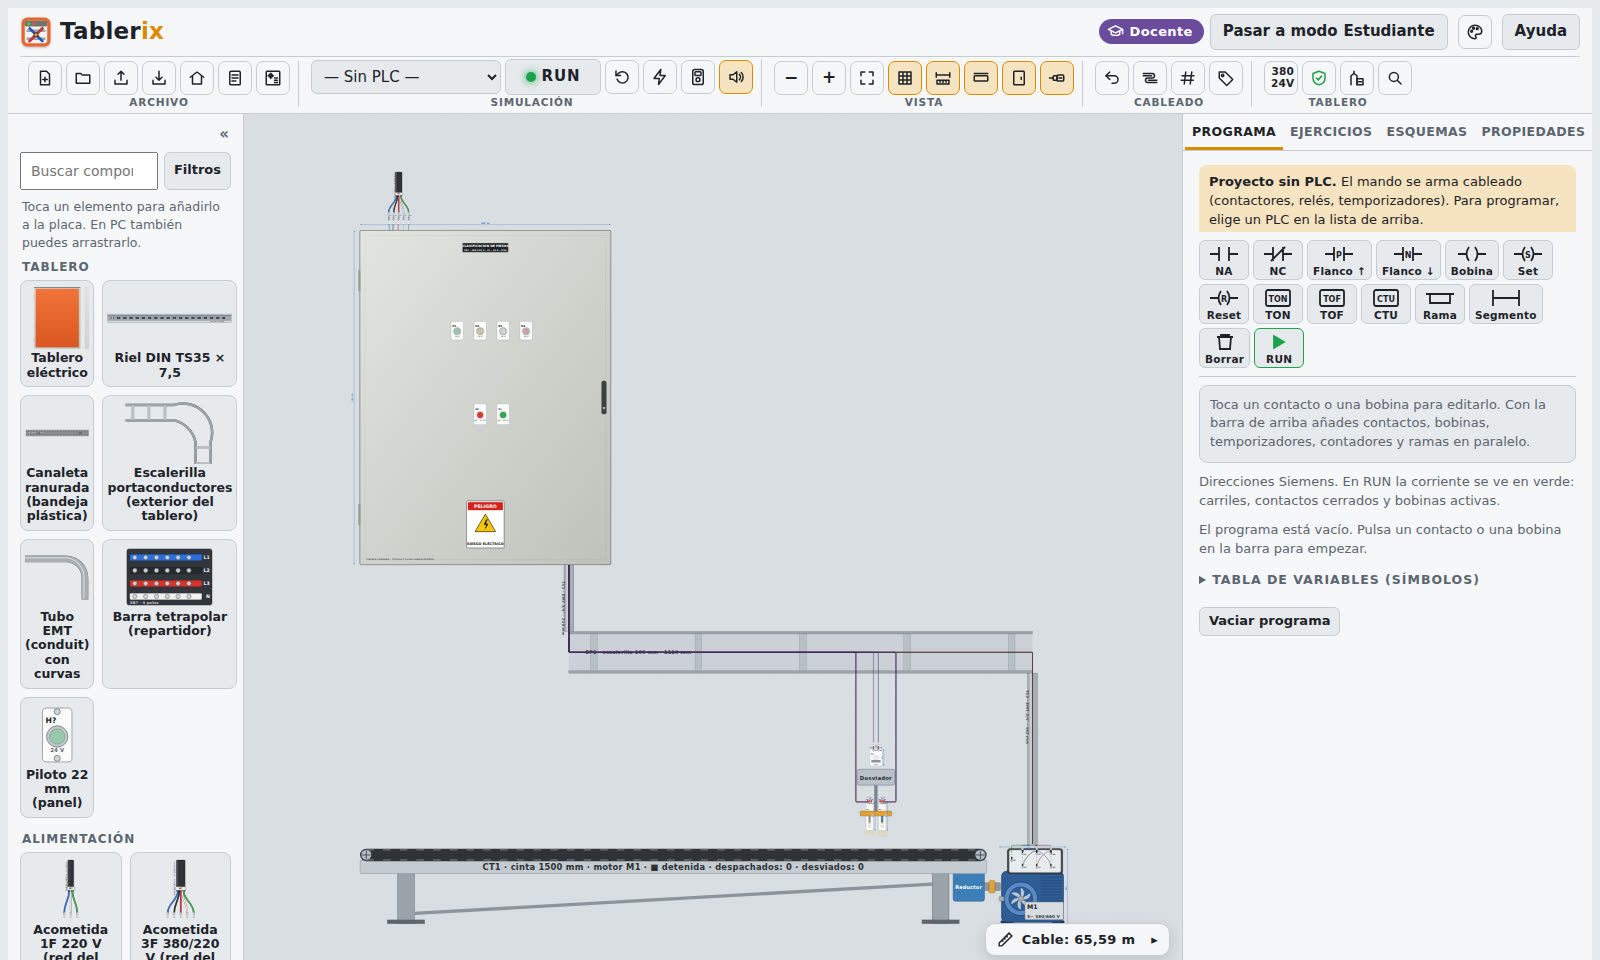The width and height of the screenshot is (1600, 960).
Task: Open the Ayuda help button
Action: tap(1540, 31)
